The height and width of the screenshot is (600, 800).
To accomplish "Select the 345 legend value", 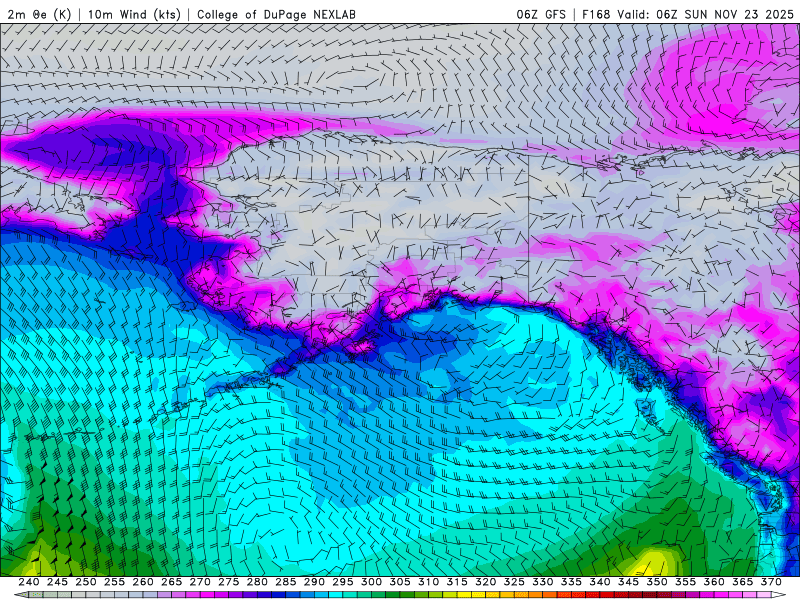I will [629, 582].
